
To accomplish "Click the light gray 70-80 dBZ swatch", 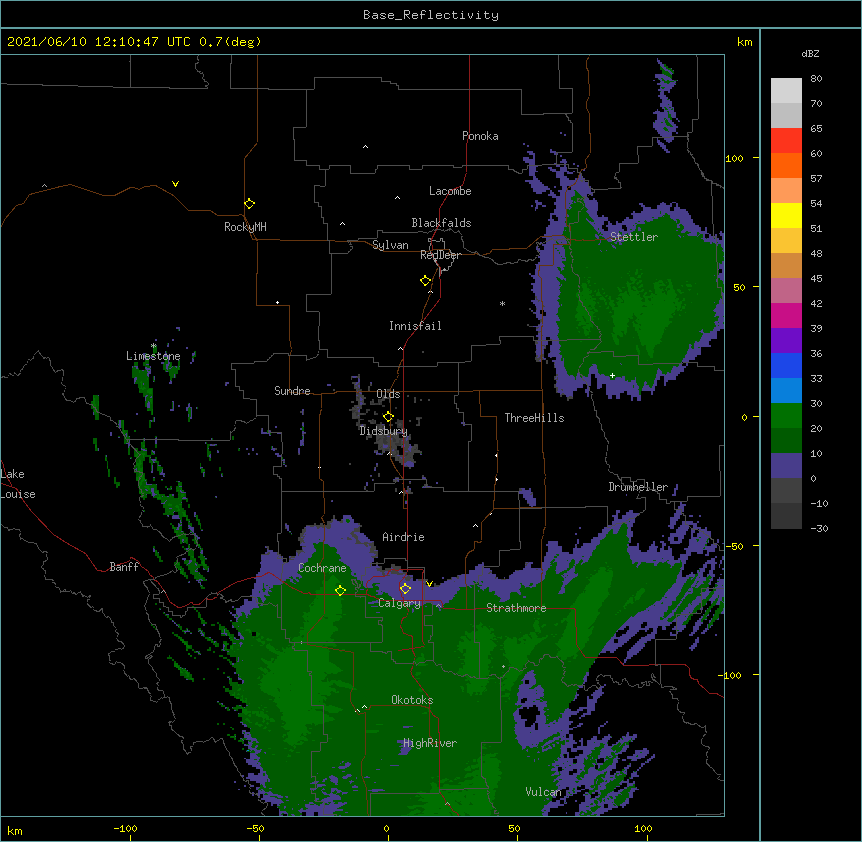I will pyautogui.click(x=786, y=91).
